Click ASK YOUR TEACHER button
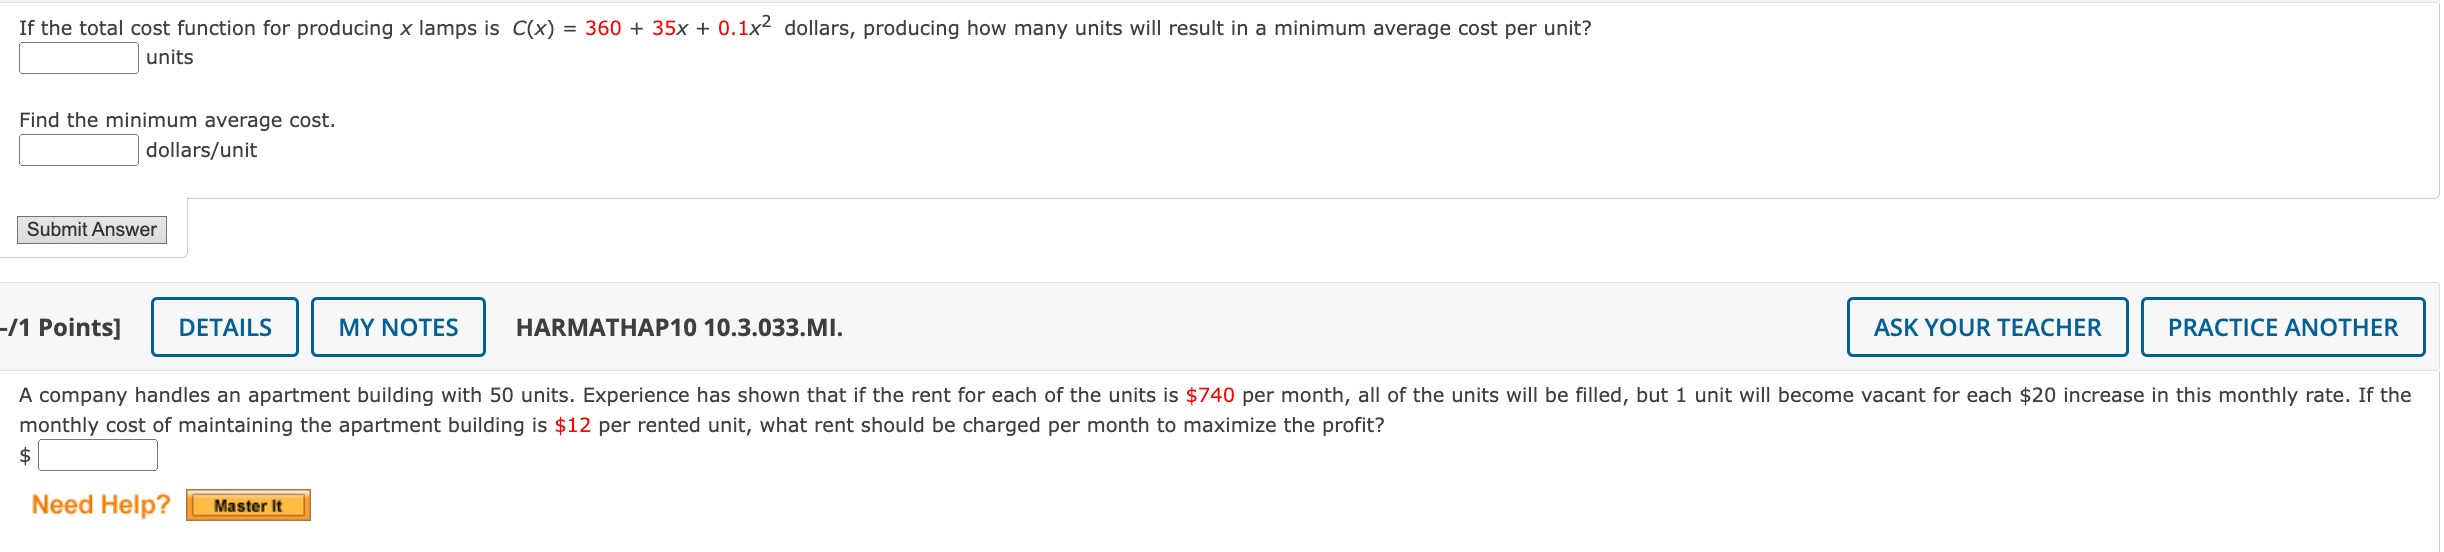This screenshot has width=2444, height=552. 1987,327
